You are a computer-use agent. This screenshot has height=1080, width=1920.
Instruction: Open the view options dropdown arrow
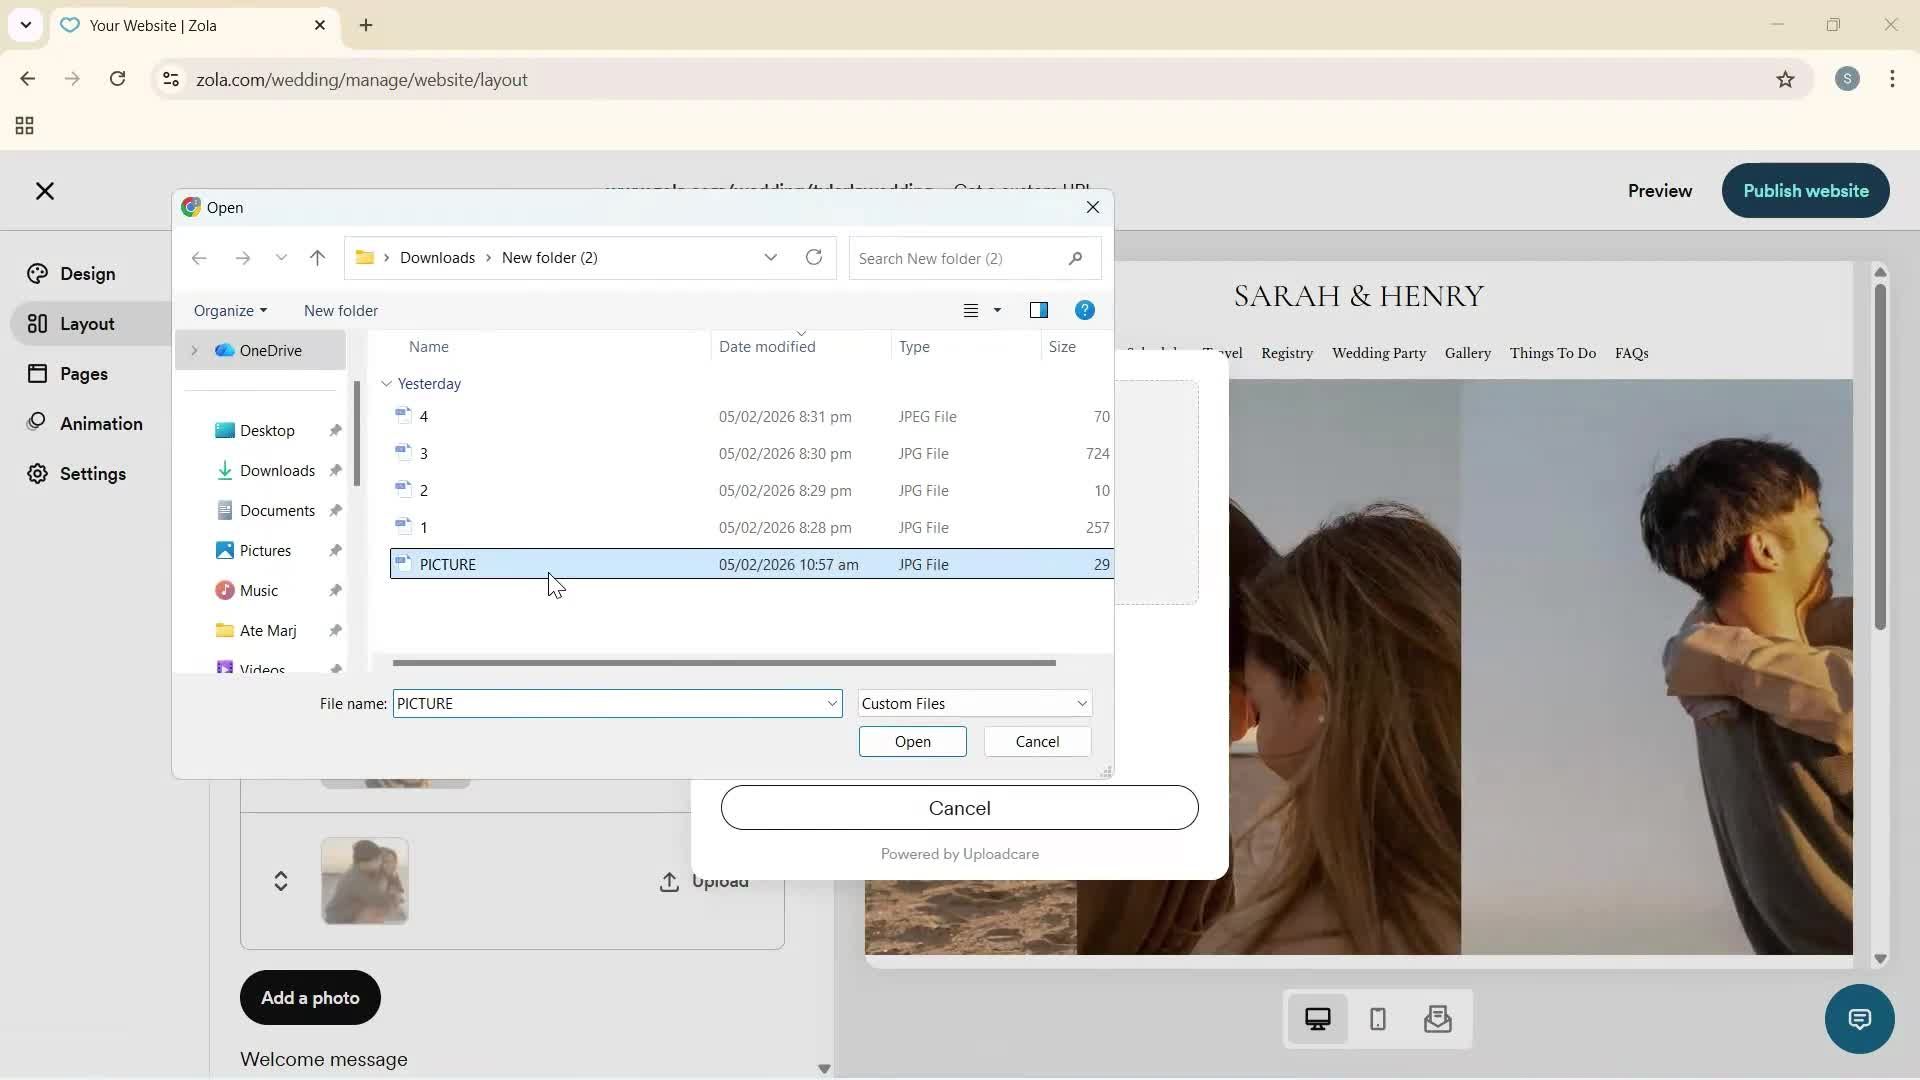(x=997, y=310)
